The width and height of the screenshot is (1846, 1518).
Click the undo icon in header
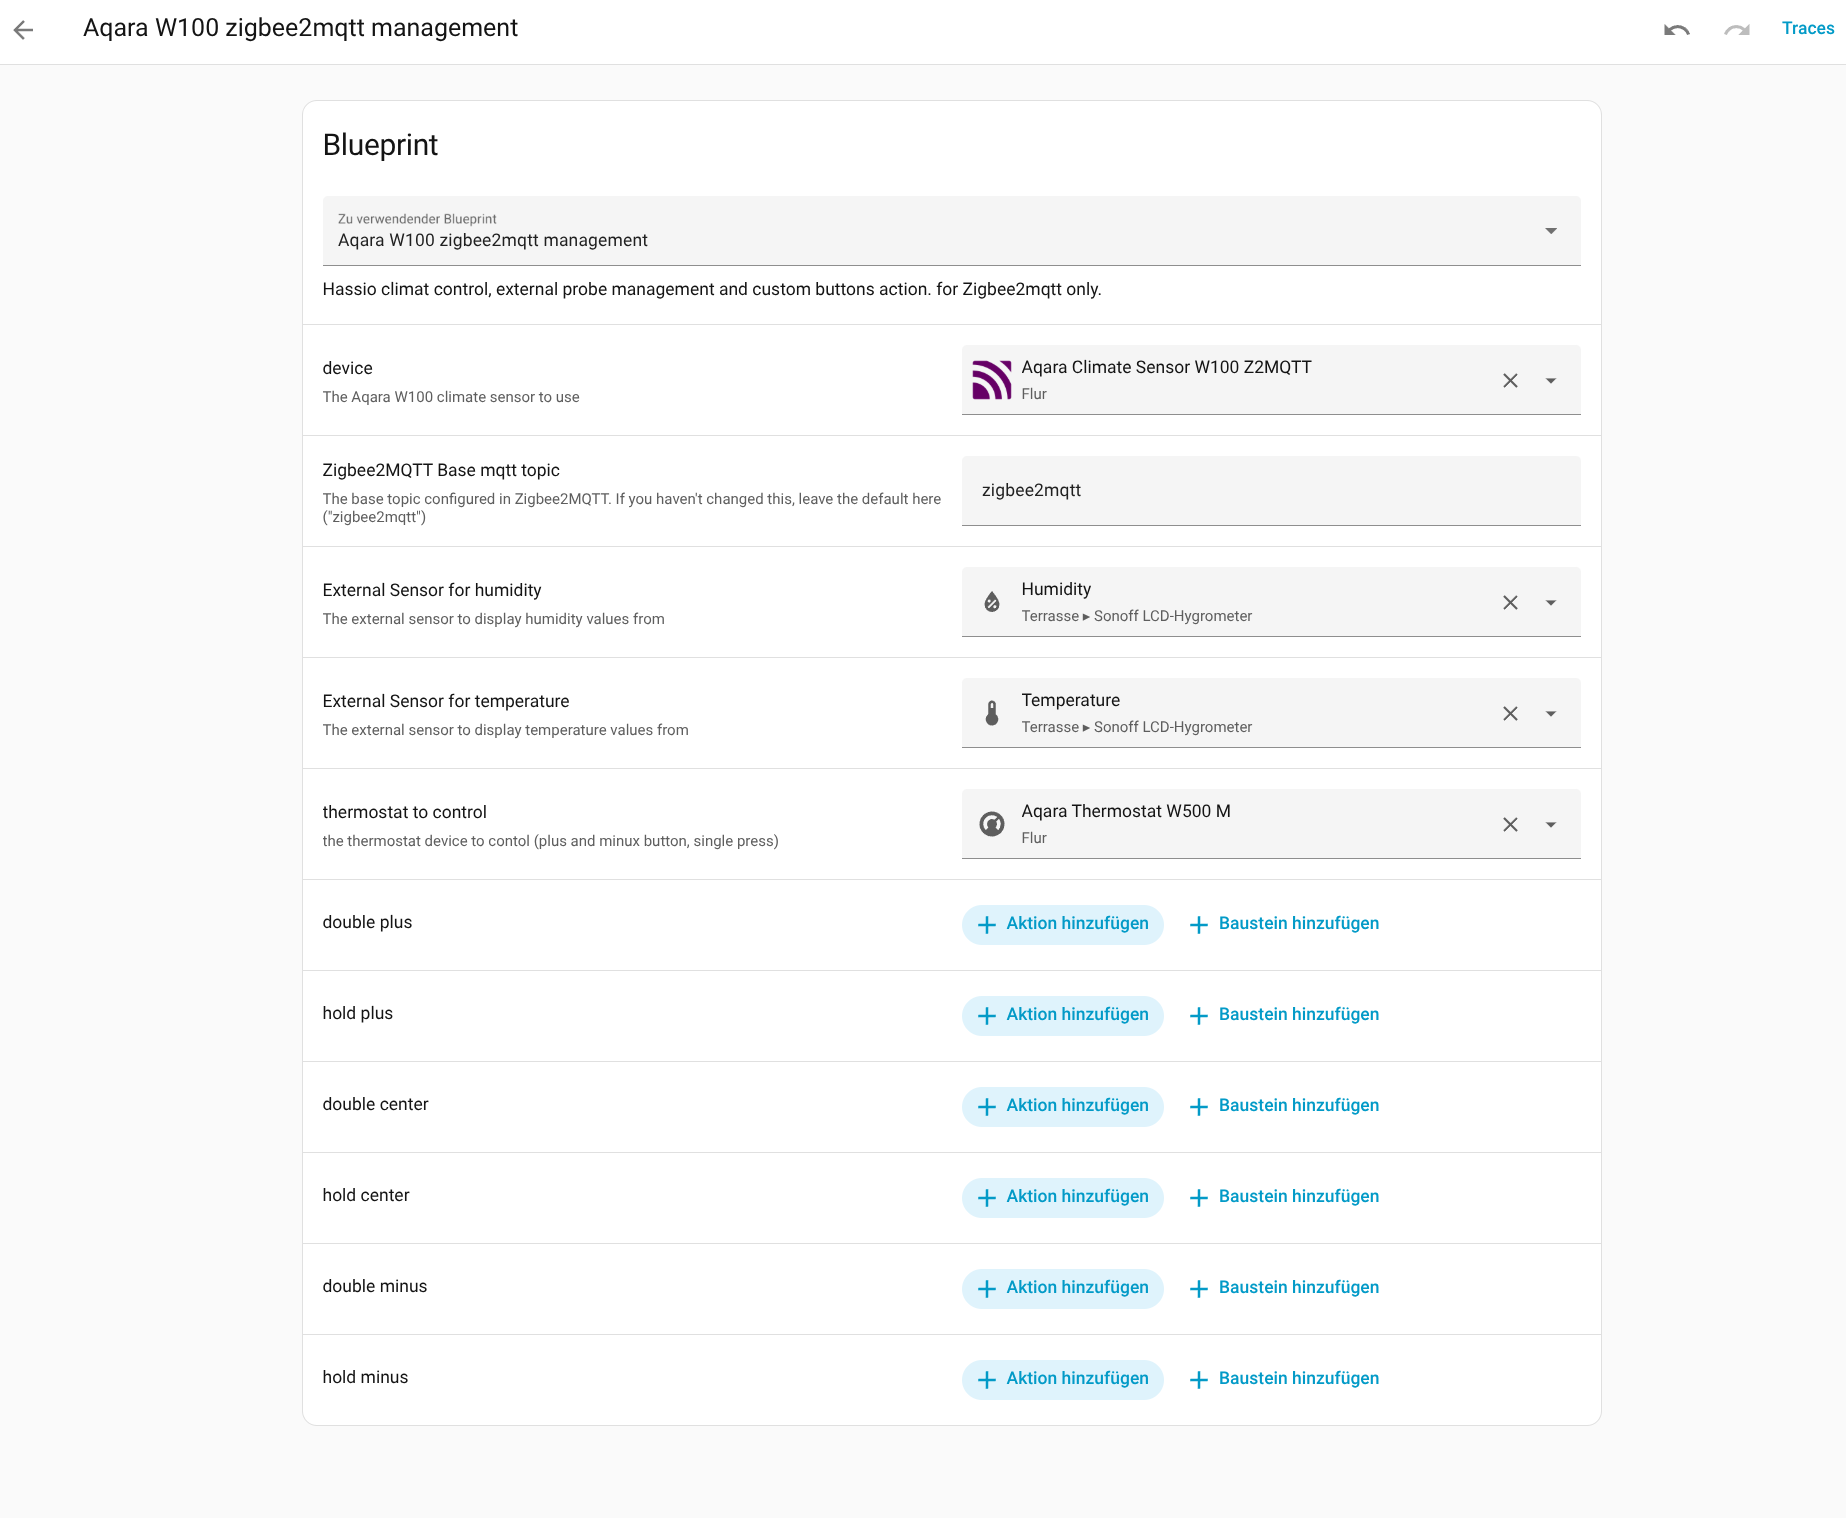(1677, 30)
